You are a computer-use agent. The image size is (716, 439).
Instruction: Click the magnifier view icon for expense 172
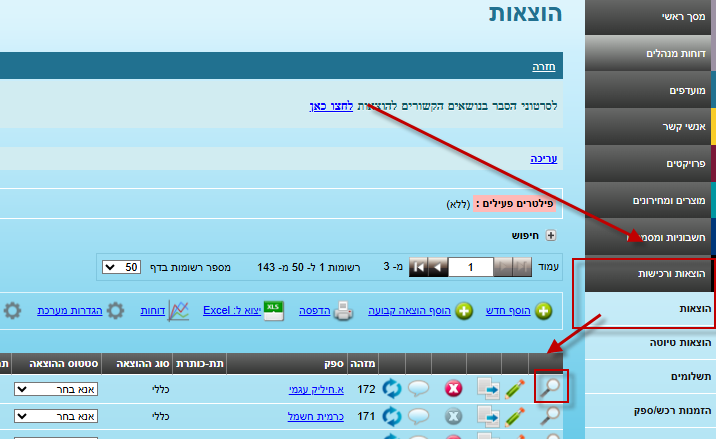point(549,387)
